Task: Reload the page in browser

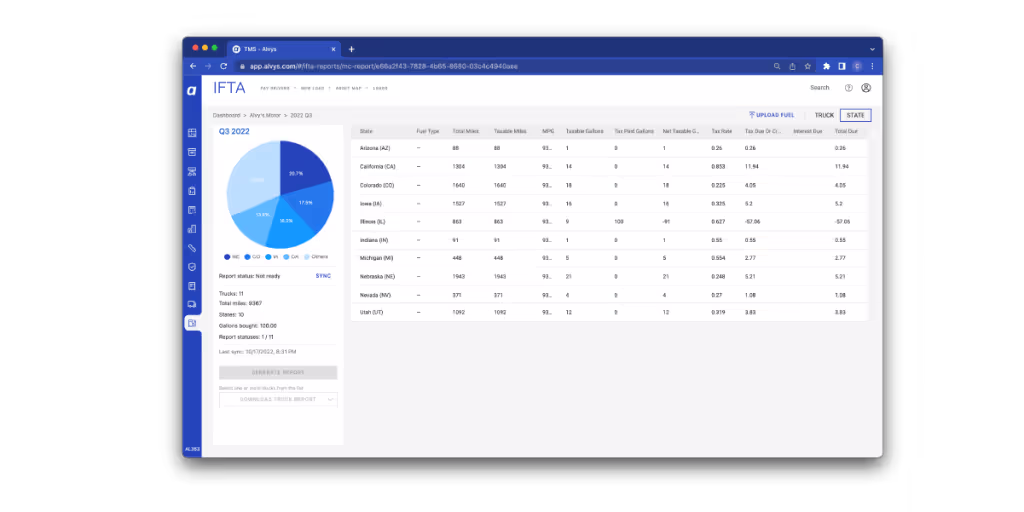Action: (223, 66)
